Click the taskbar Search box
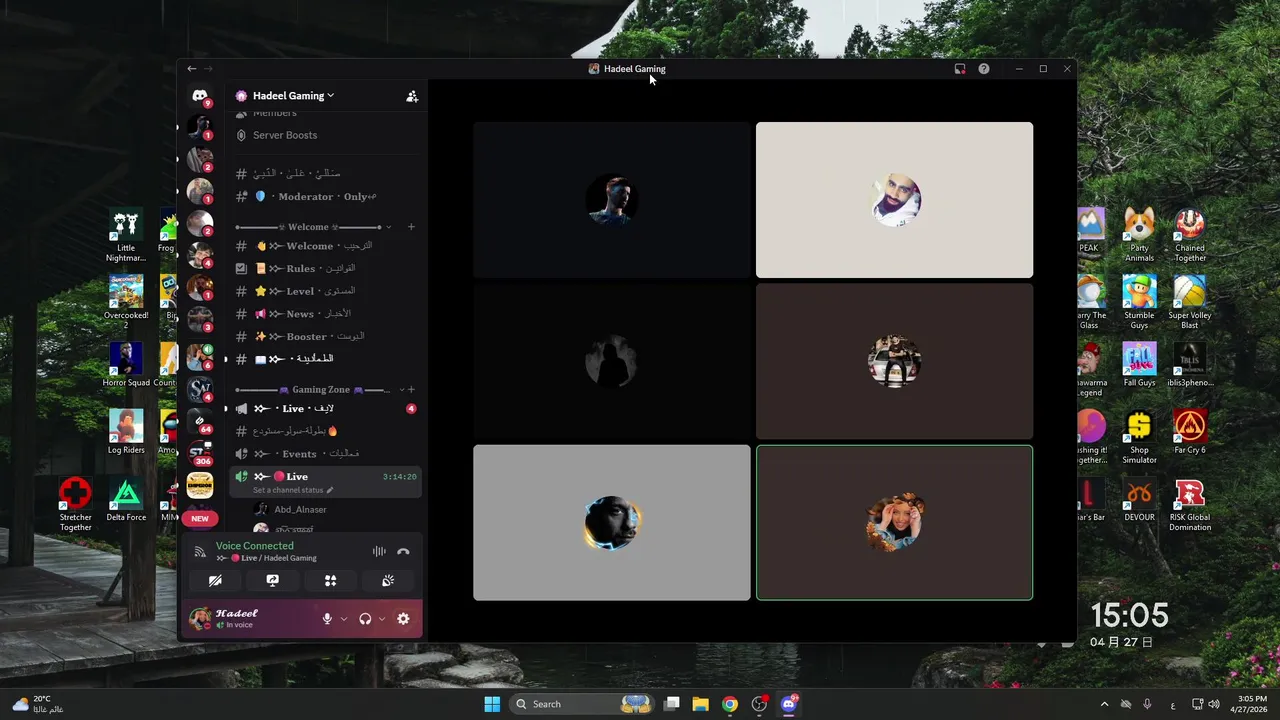The height and width of the screenshot is (720, 1280). tap(582, 704)
